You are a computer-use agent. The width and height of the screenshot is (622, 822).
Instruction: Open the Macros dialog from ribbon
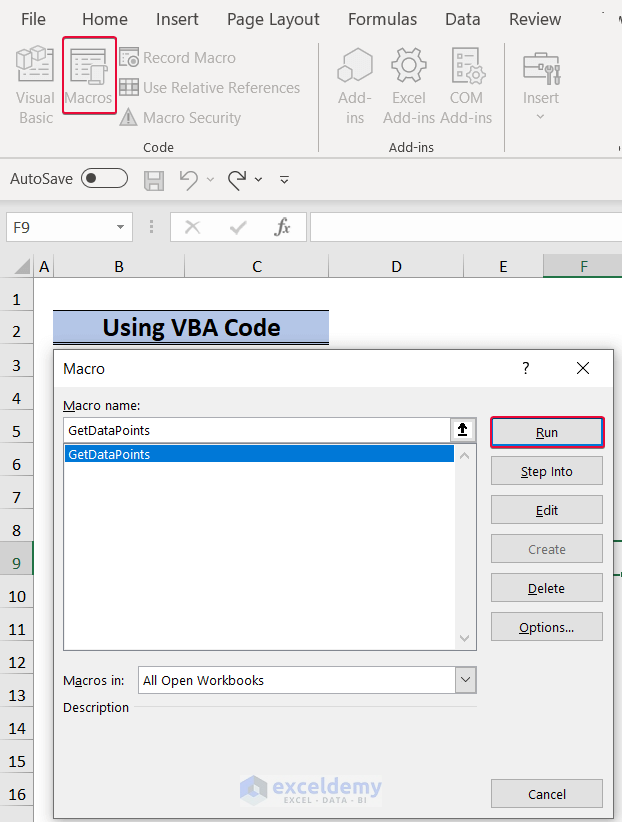(89, 75)
